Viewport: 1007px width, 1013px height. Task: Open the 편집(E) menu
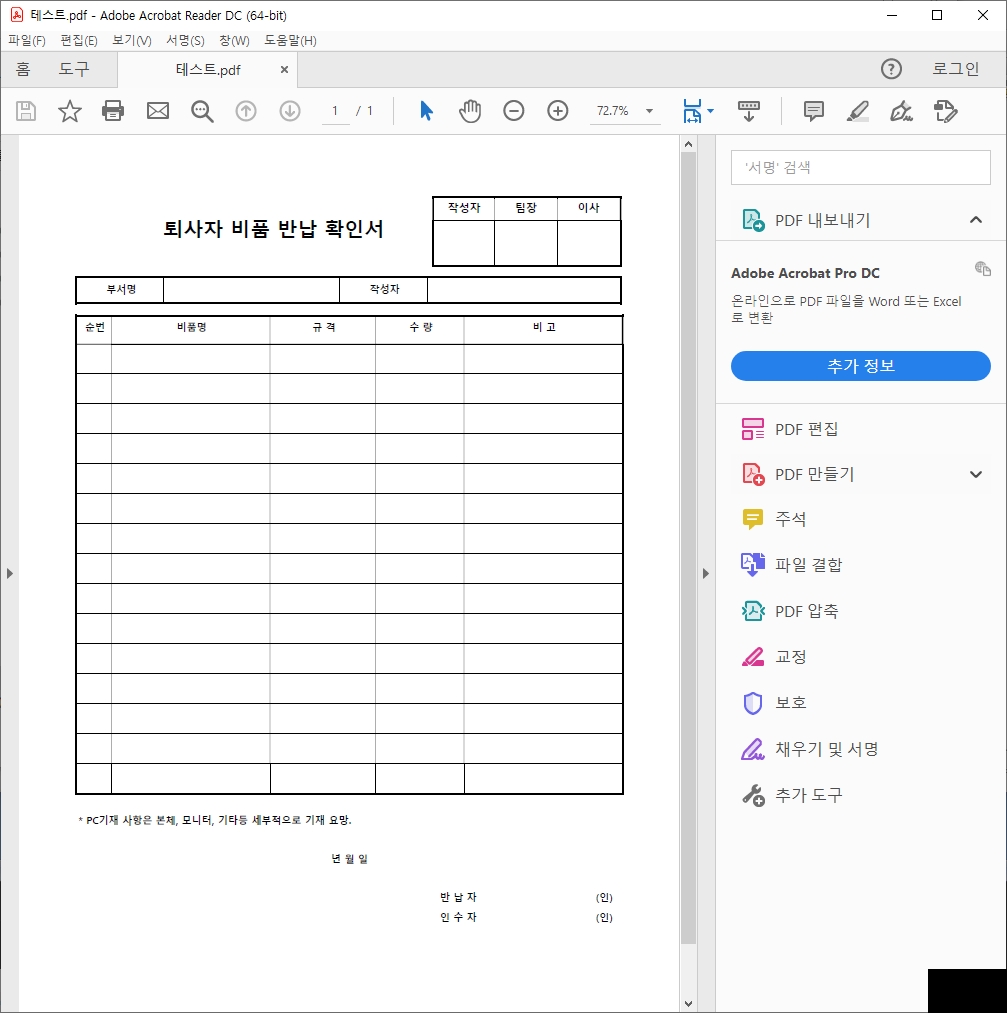pyautogui.click(x=79, y=40)
